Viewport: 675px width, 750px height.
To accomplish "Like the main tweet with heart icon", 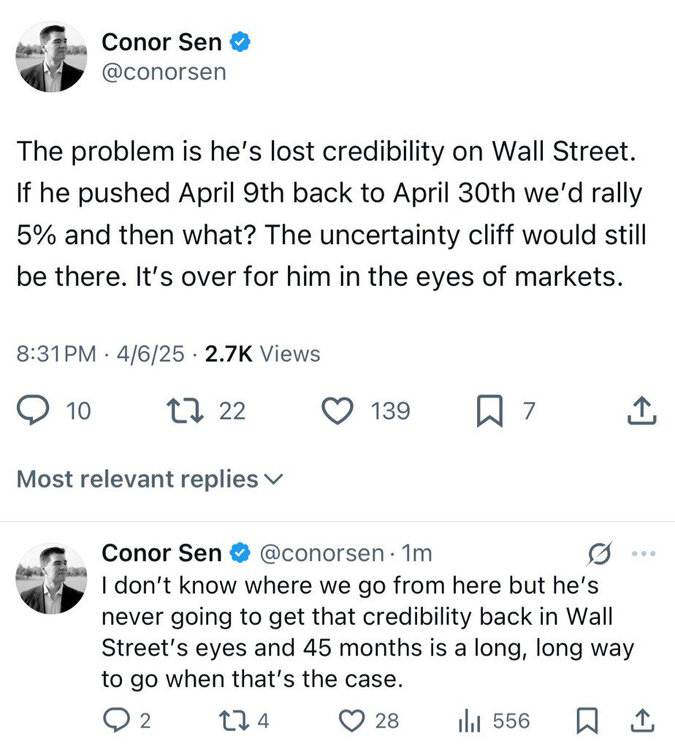I will tap(342, 411).
